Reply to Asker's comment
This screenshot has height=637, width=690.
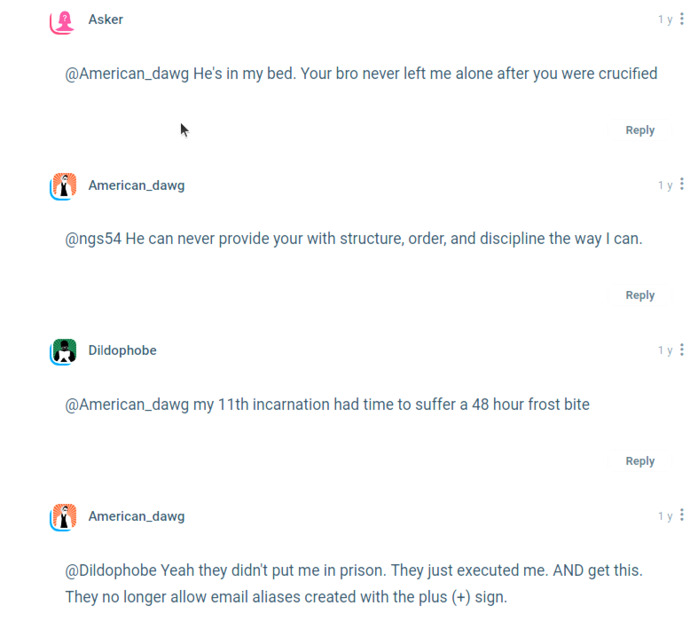point(640,130)
